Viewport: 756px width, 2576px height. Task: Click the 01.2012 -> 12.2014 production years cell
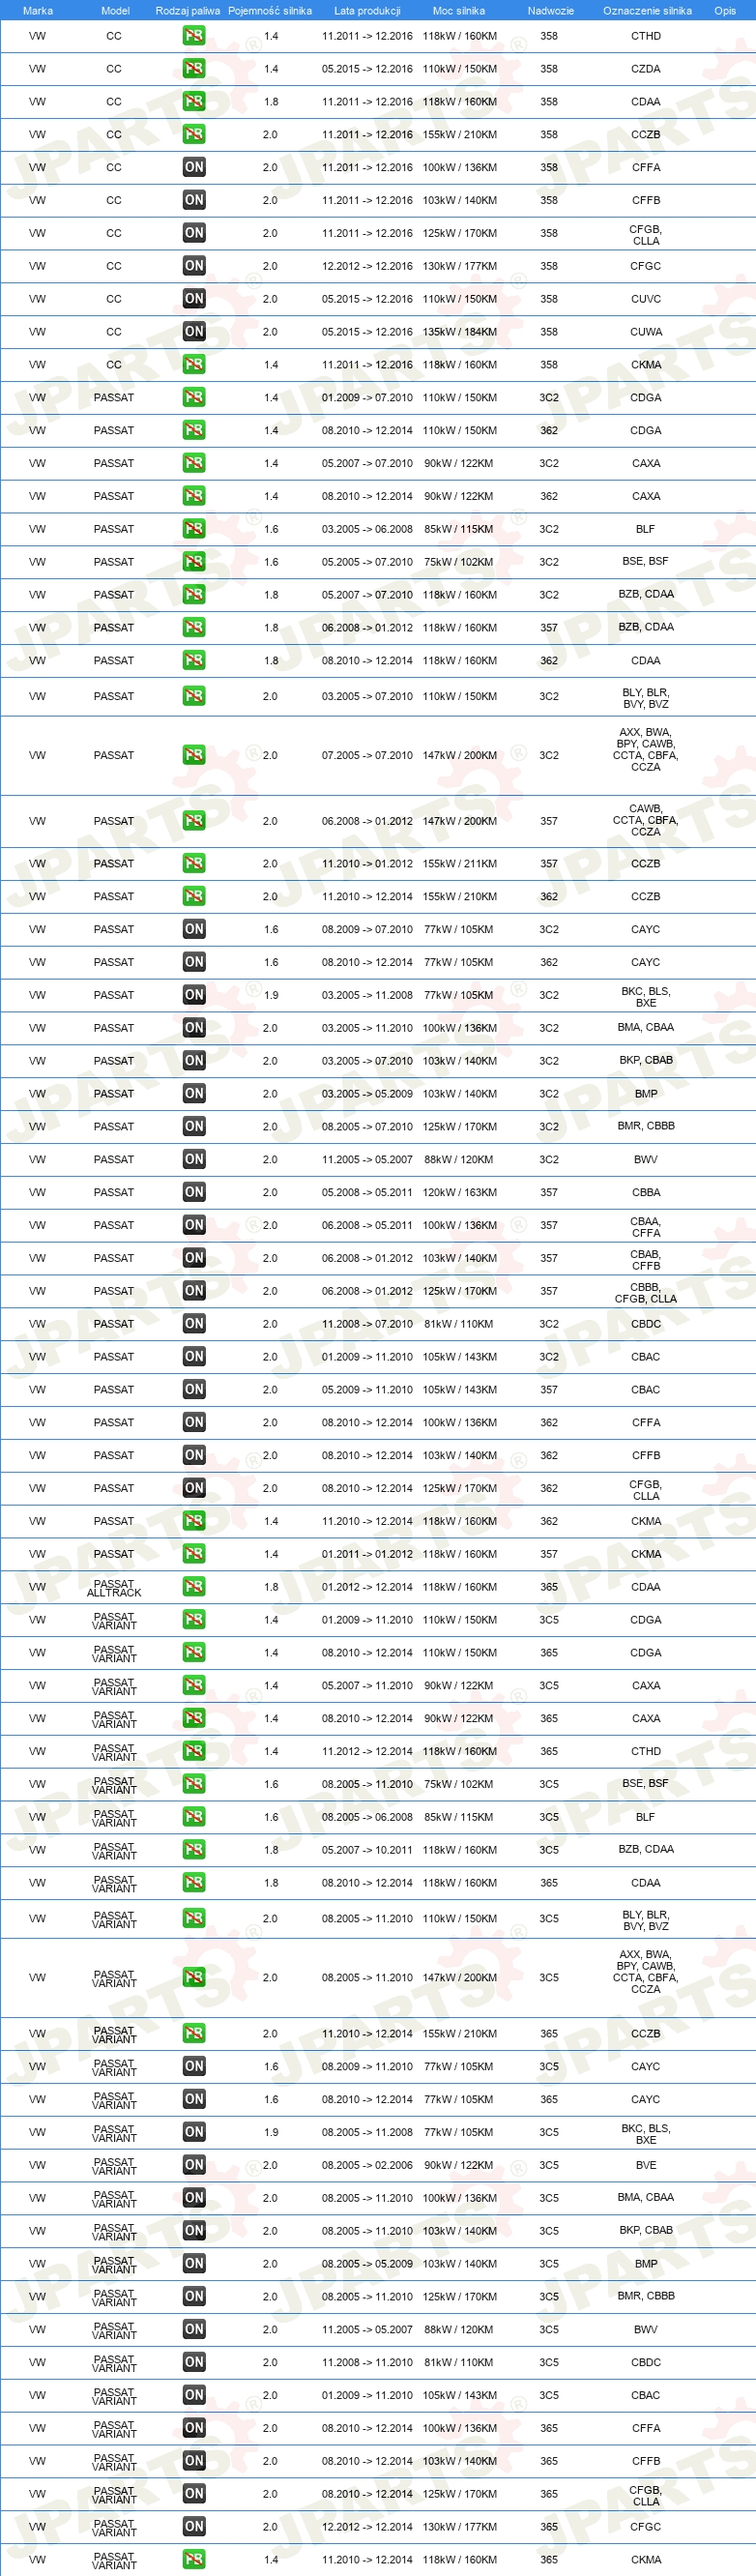click(x=367, y=1587)
